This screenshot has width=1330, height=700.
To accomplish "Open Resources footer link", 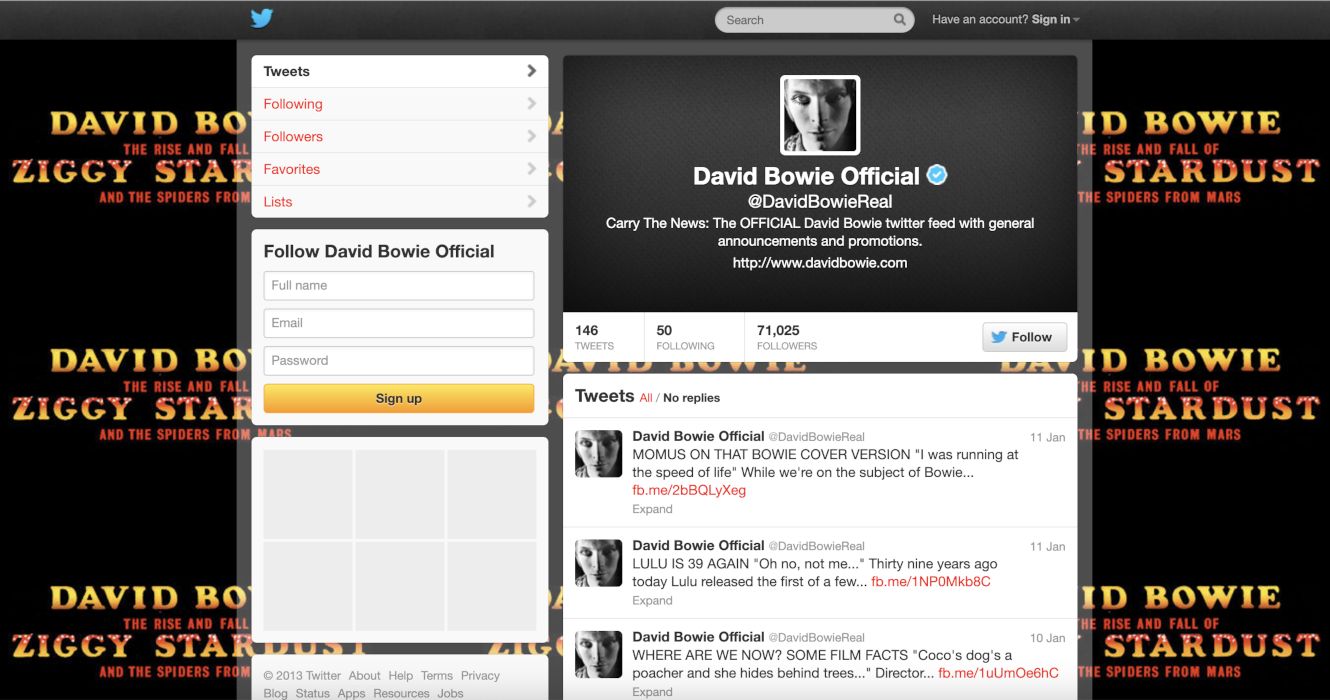I will pyautogui.click(x=401, y=693).
